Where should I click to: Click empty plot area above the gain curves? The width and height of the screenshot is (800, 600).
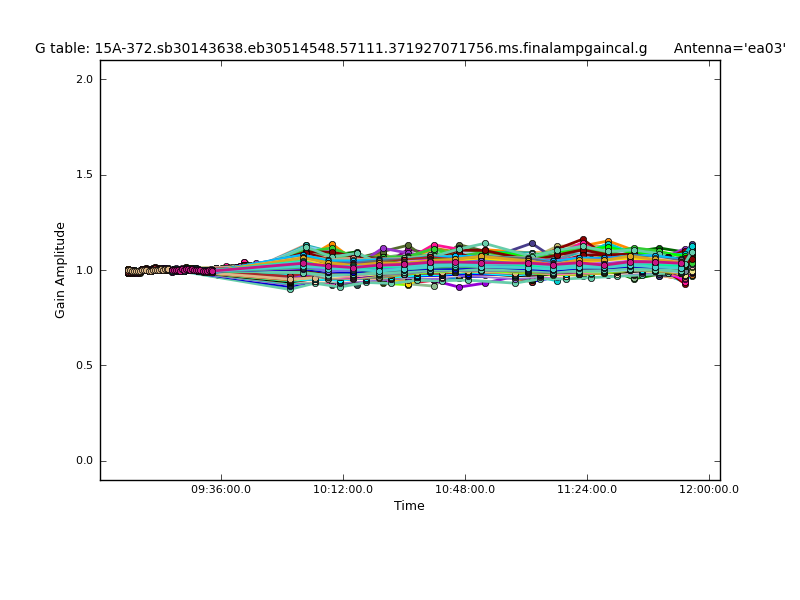(x=400, y=140)
